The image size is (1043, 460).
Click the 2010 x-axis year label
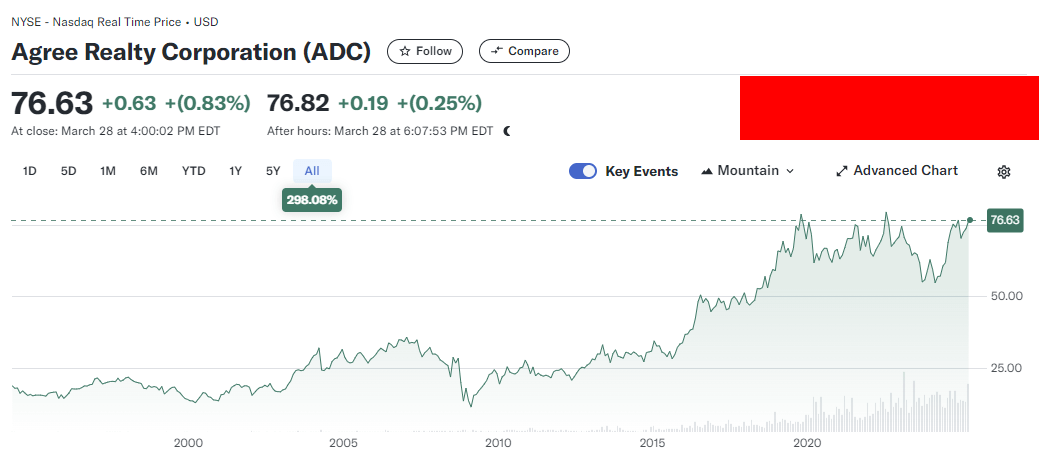pos(498,443)
